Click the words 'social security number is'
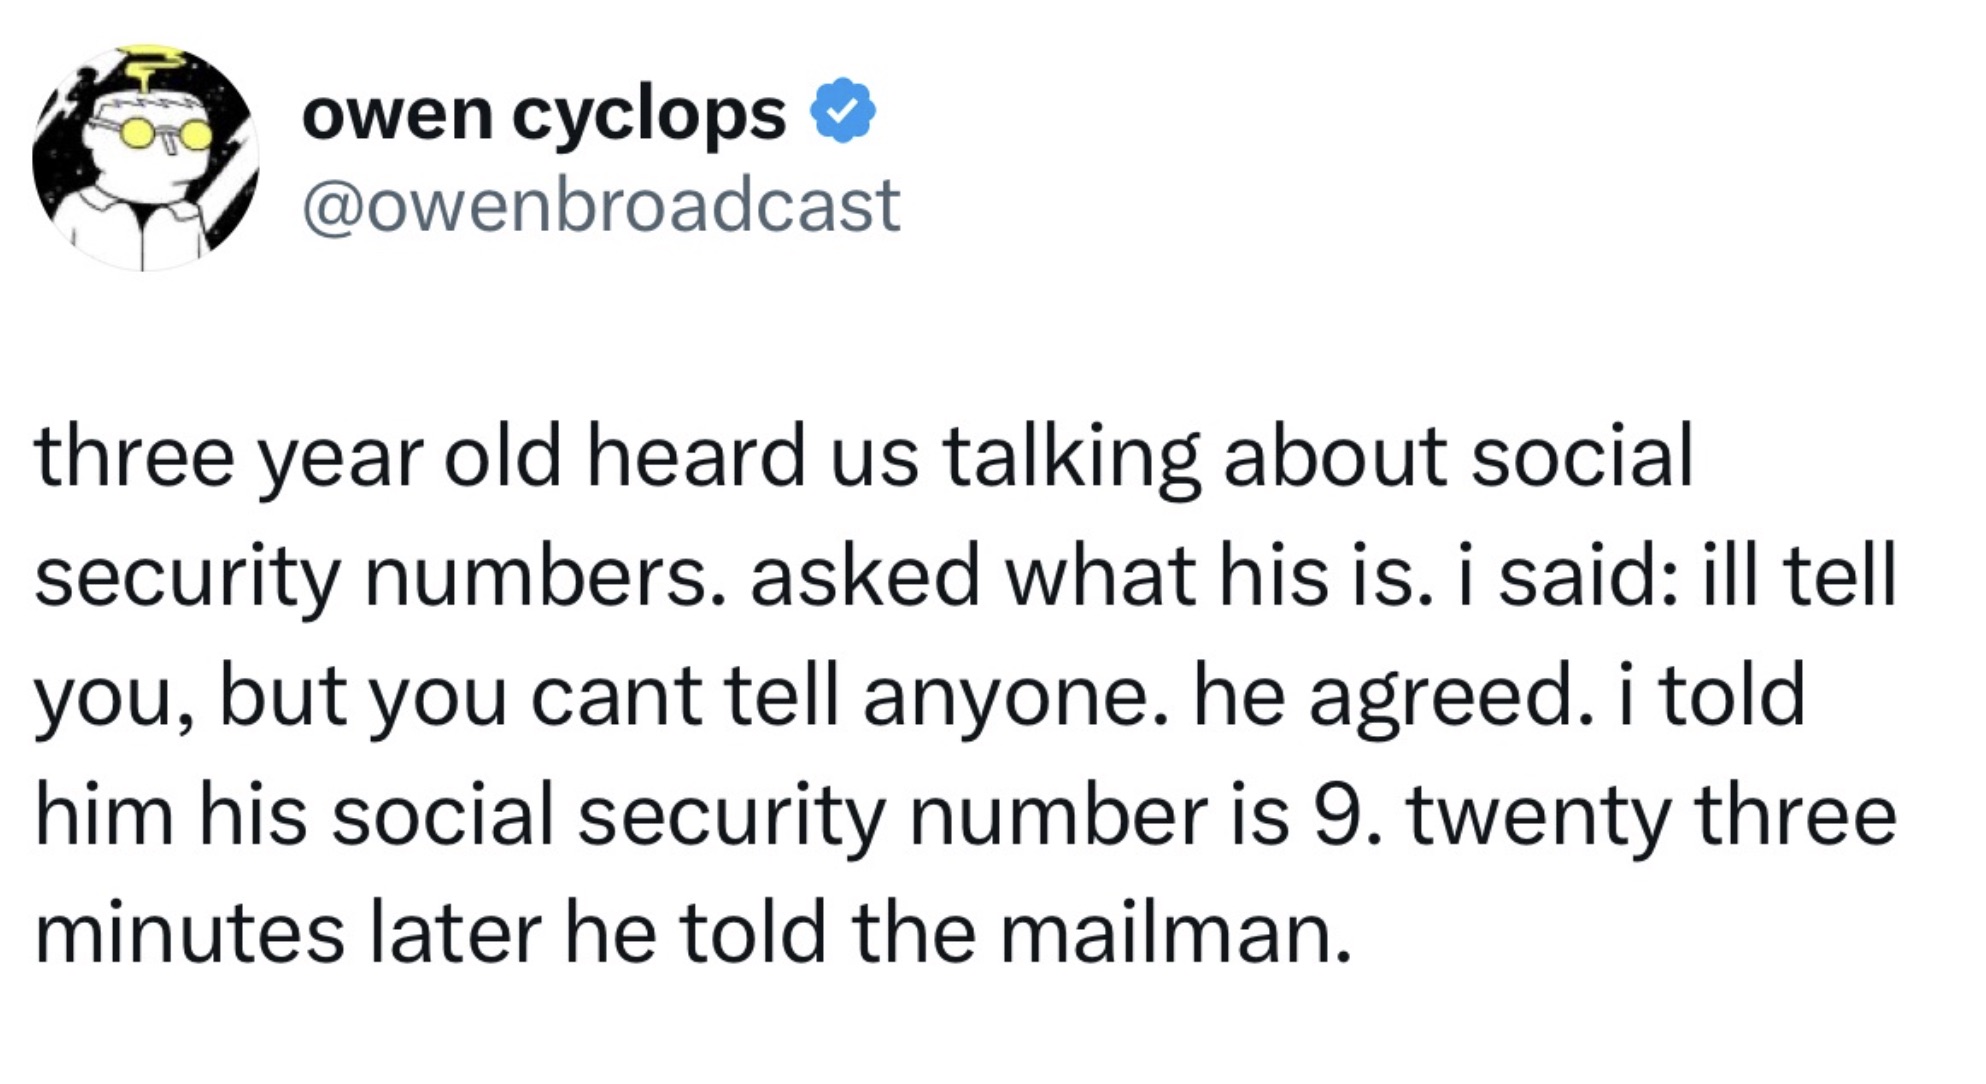The width and height of the screenshot is (1986, 1084). pyautogui.click(x=810, y=815)
